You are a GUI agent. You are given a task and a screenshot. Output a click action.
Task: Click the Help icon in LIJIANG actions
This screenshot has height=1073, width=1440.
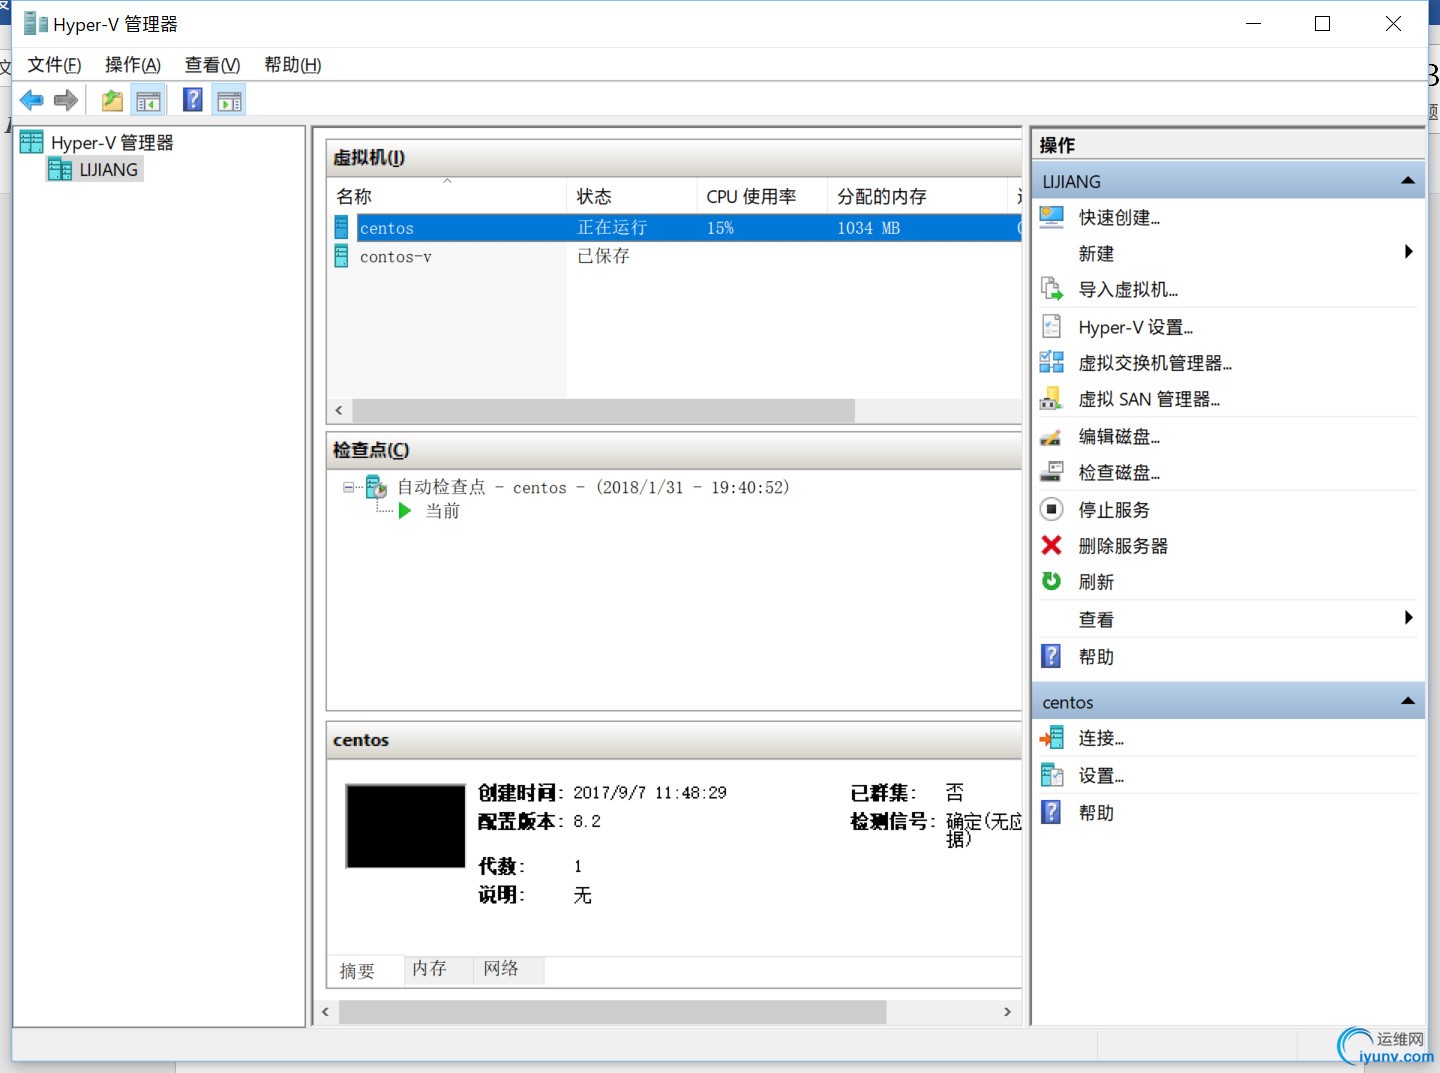(x=1052, y=656)
